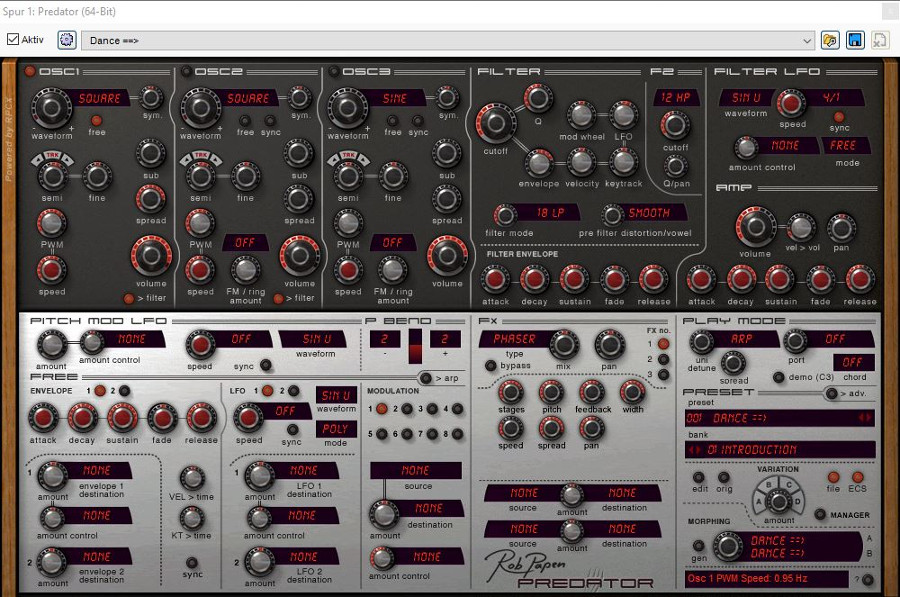Viewport: 900px width, 597px height.
Task: Click the FX mix knob
Action: coord(564,345)
